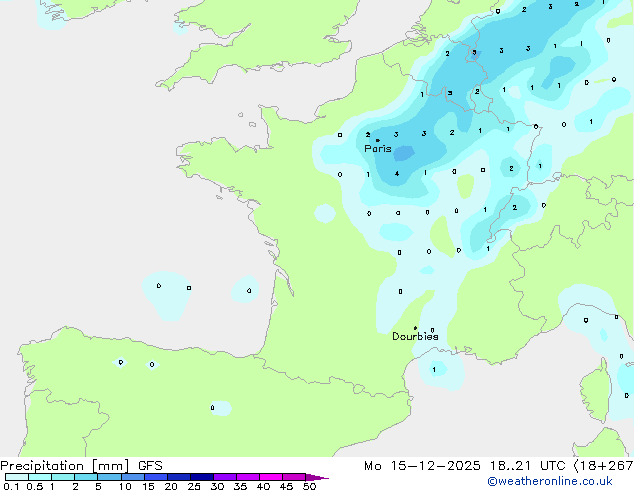
Task: Open the weatheronline.co.uk copyright link
Action: tap(550, 481)
